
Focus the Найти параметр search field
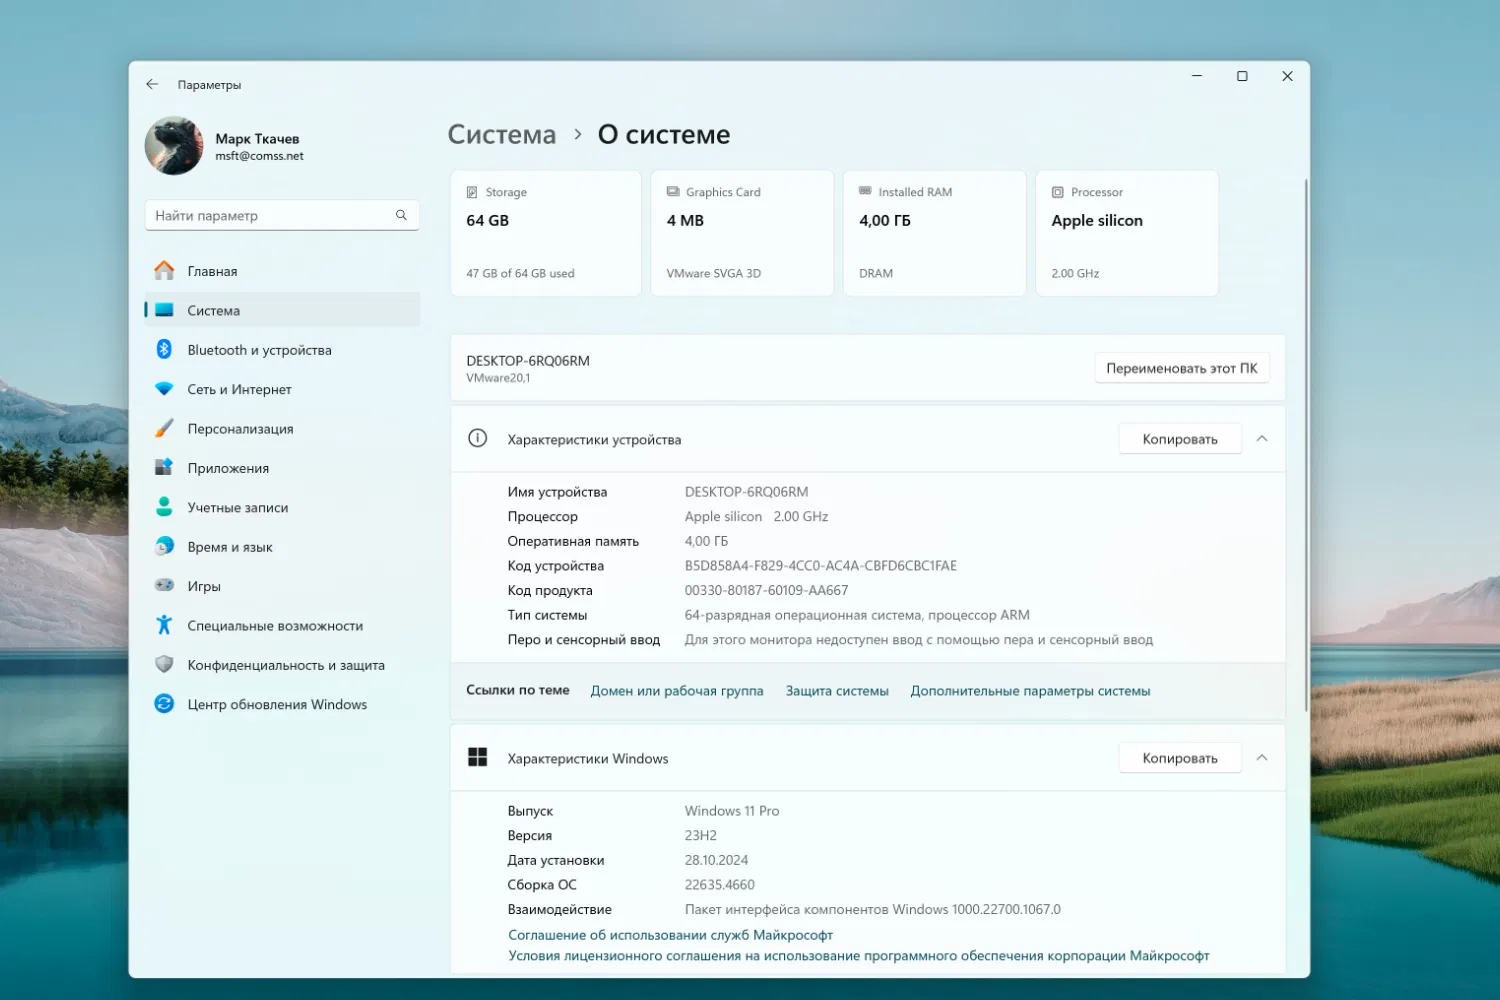pos(282,215)
